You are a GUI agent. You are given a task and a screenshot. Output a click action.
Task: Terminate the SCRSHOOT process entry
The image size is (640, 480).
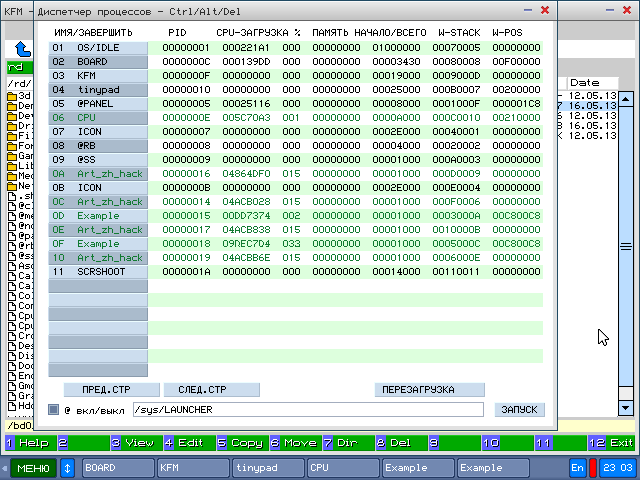(98, 271)
